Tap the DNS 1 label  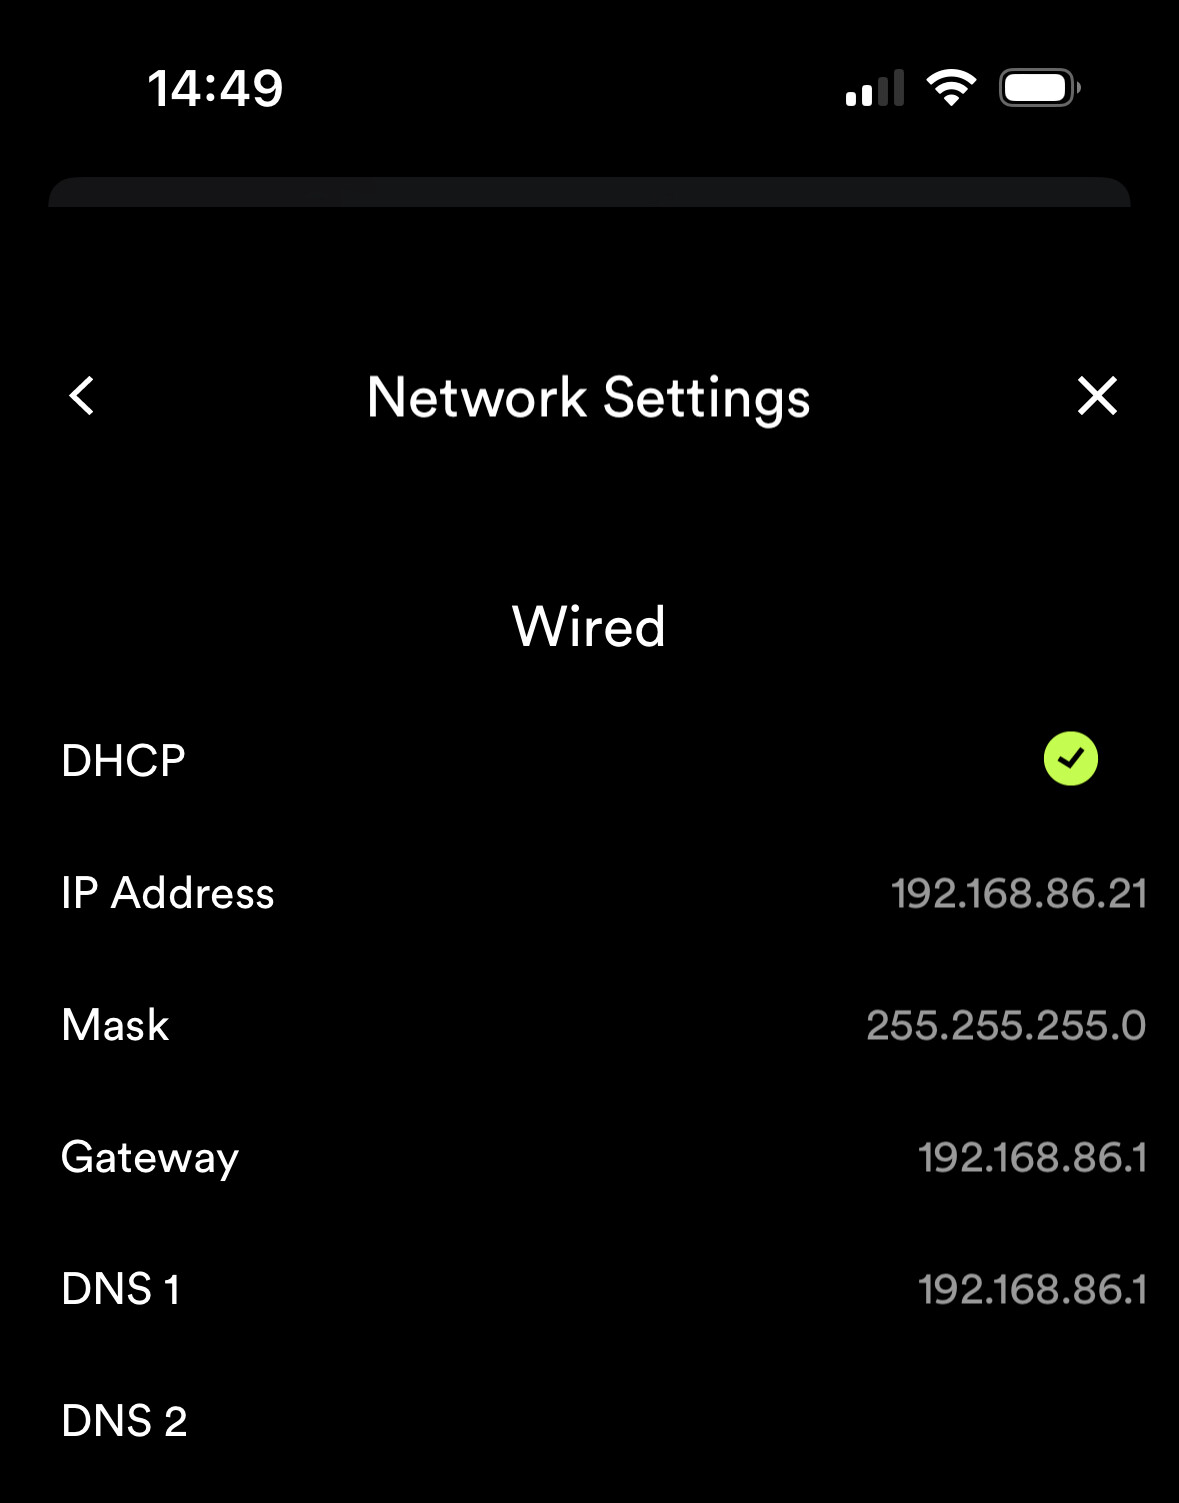click(120, 1289)
